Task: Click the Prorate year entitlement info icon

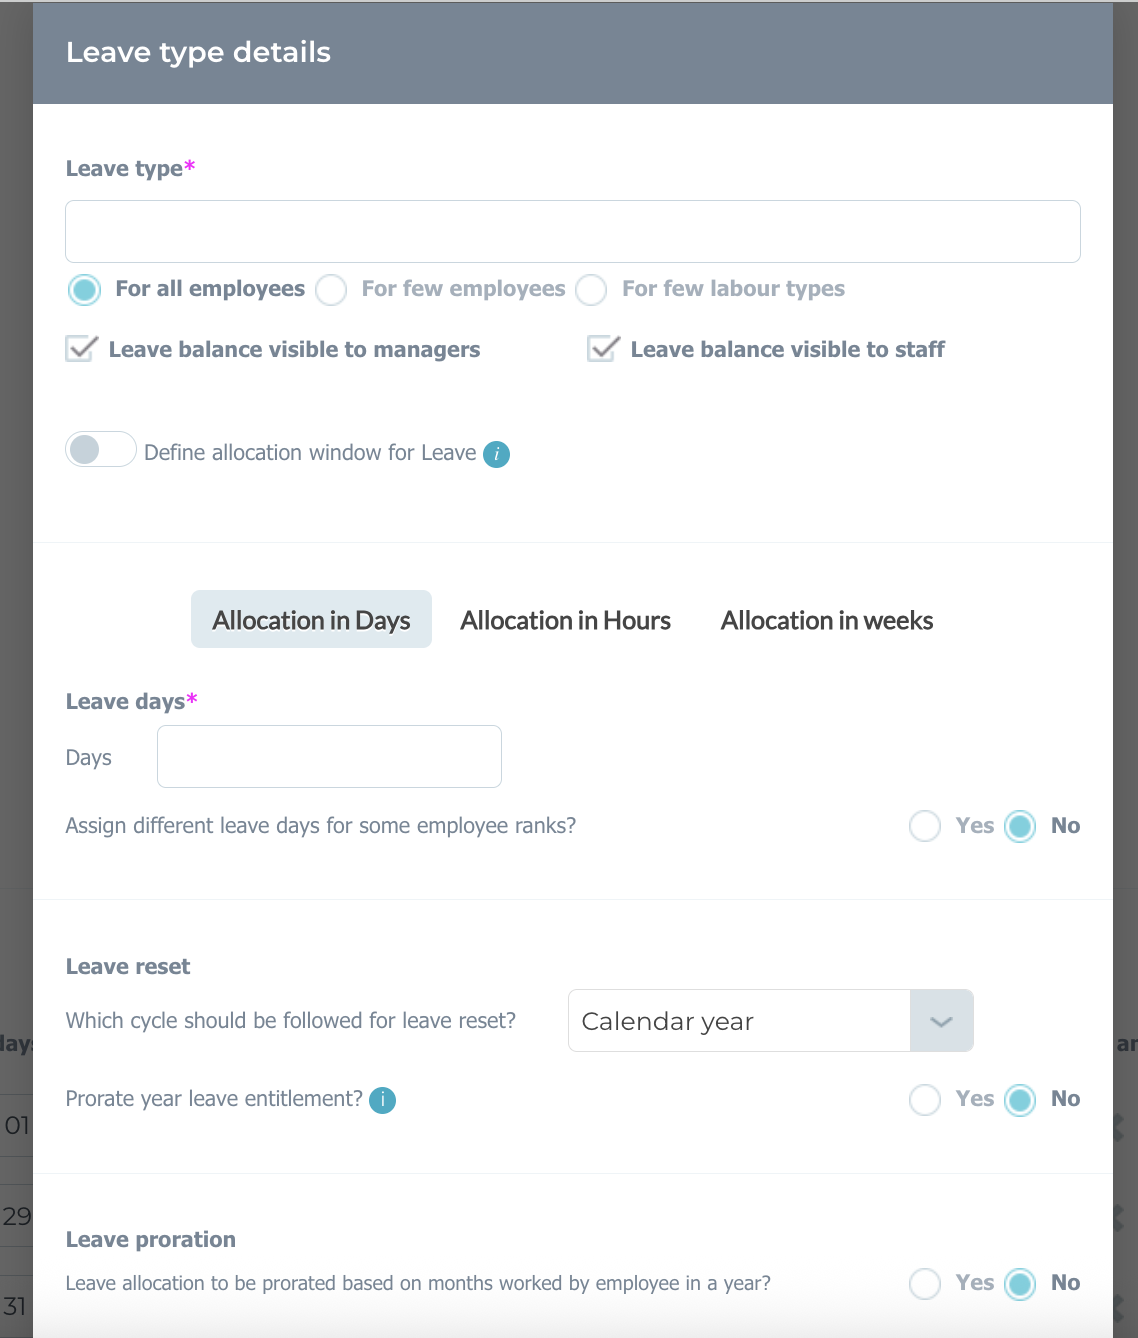Action: coord(382,1100)
